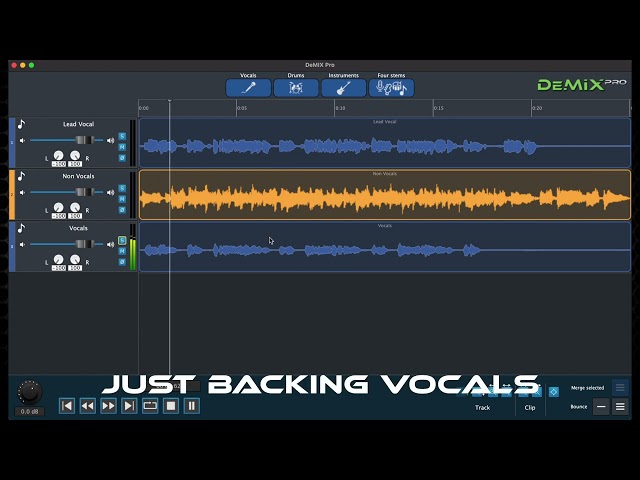This screenshot has height=480, width=640.
Task: Click the Non Vocals track name
Action: click(78, 176)
